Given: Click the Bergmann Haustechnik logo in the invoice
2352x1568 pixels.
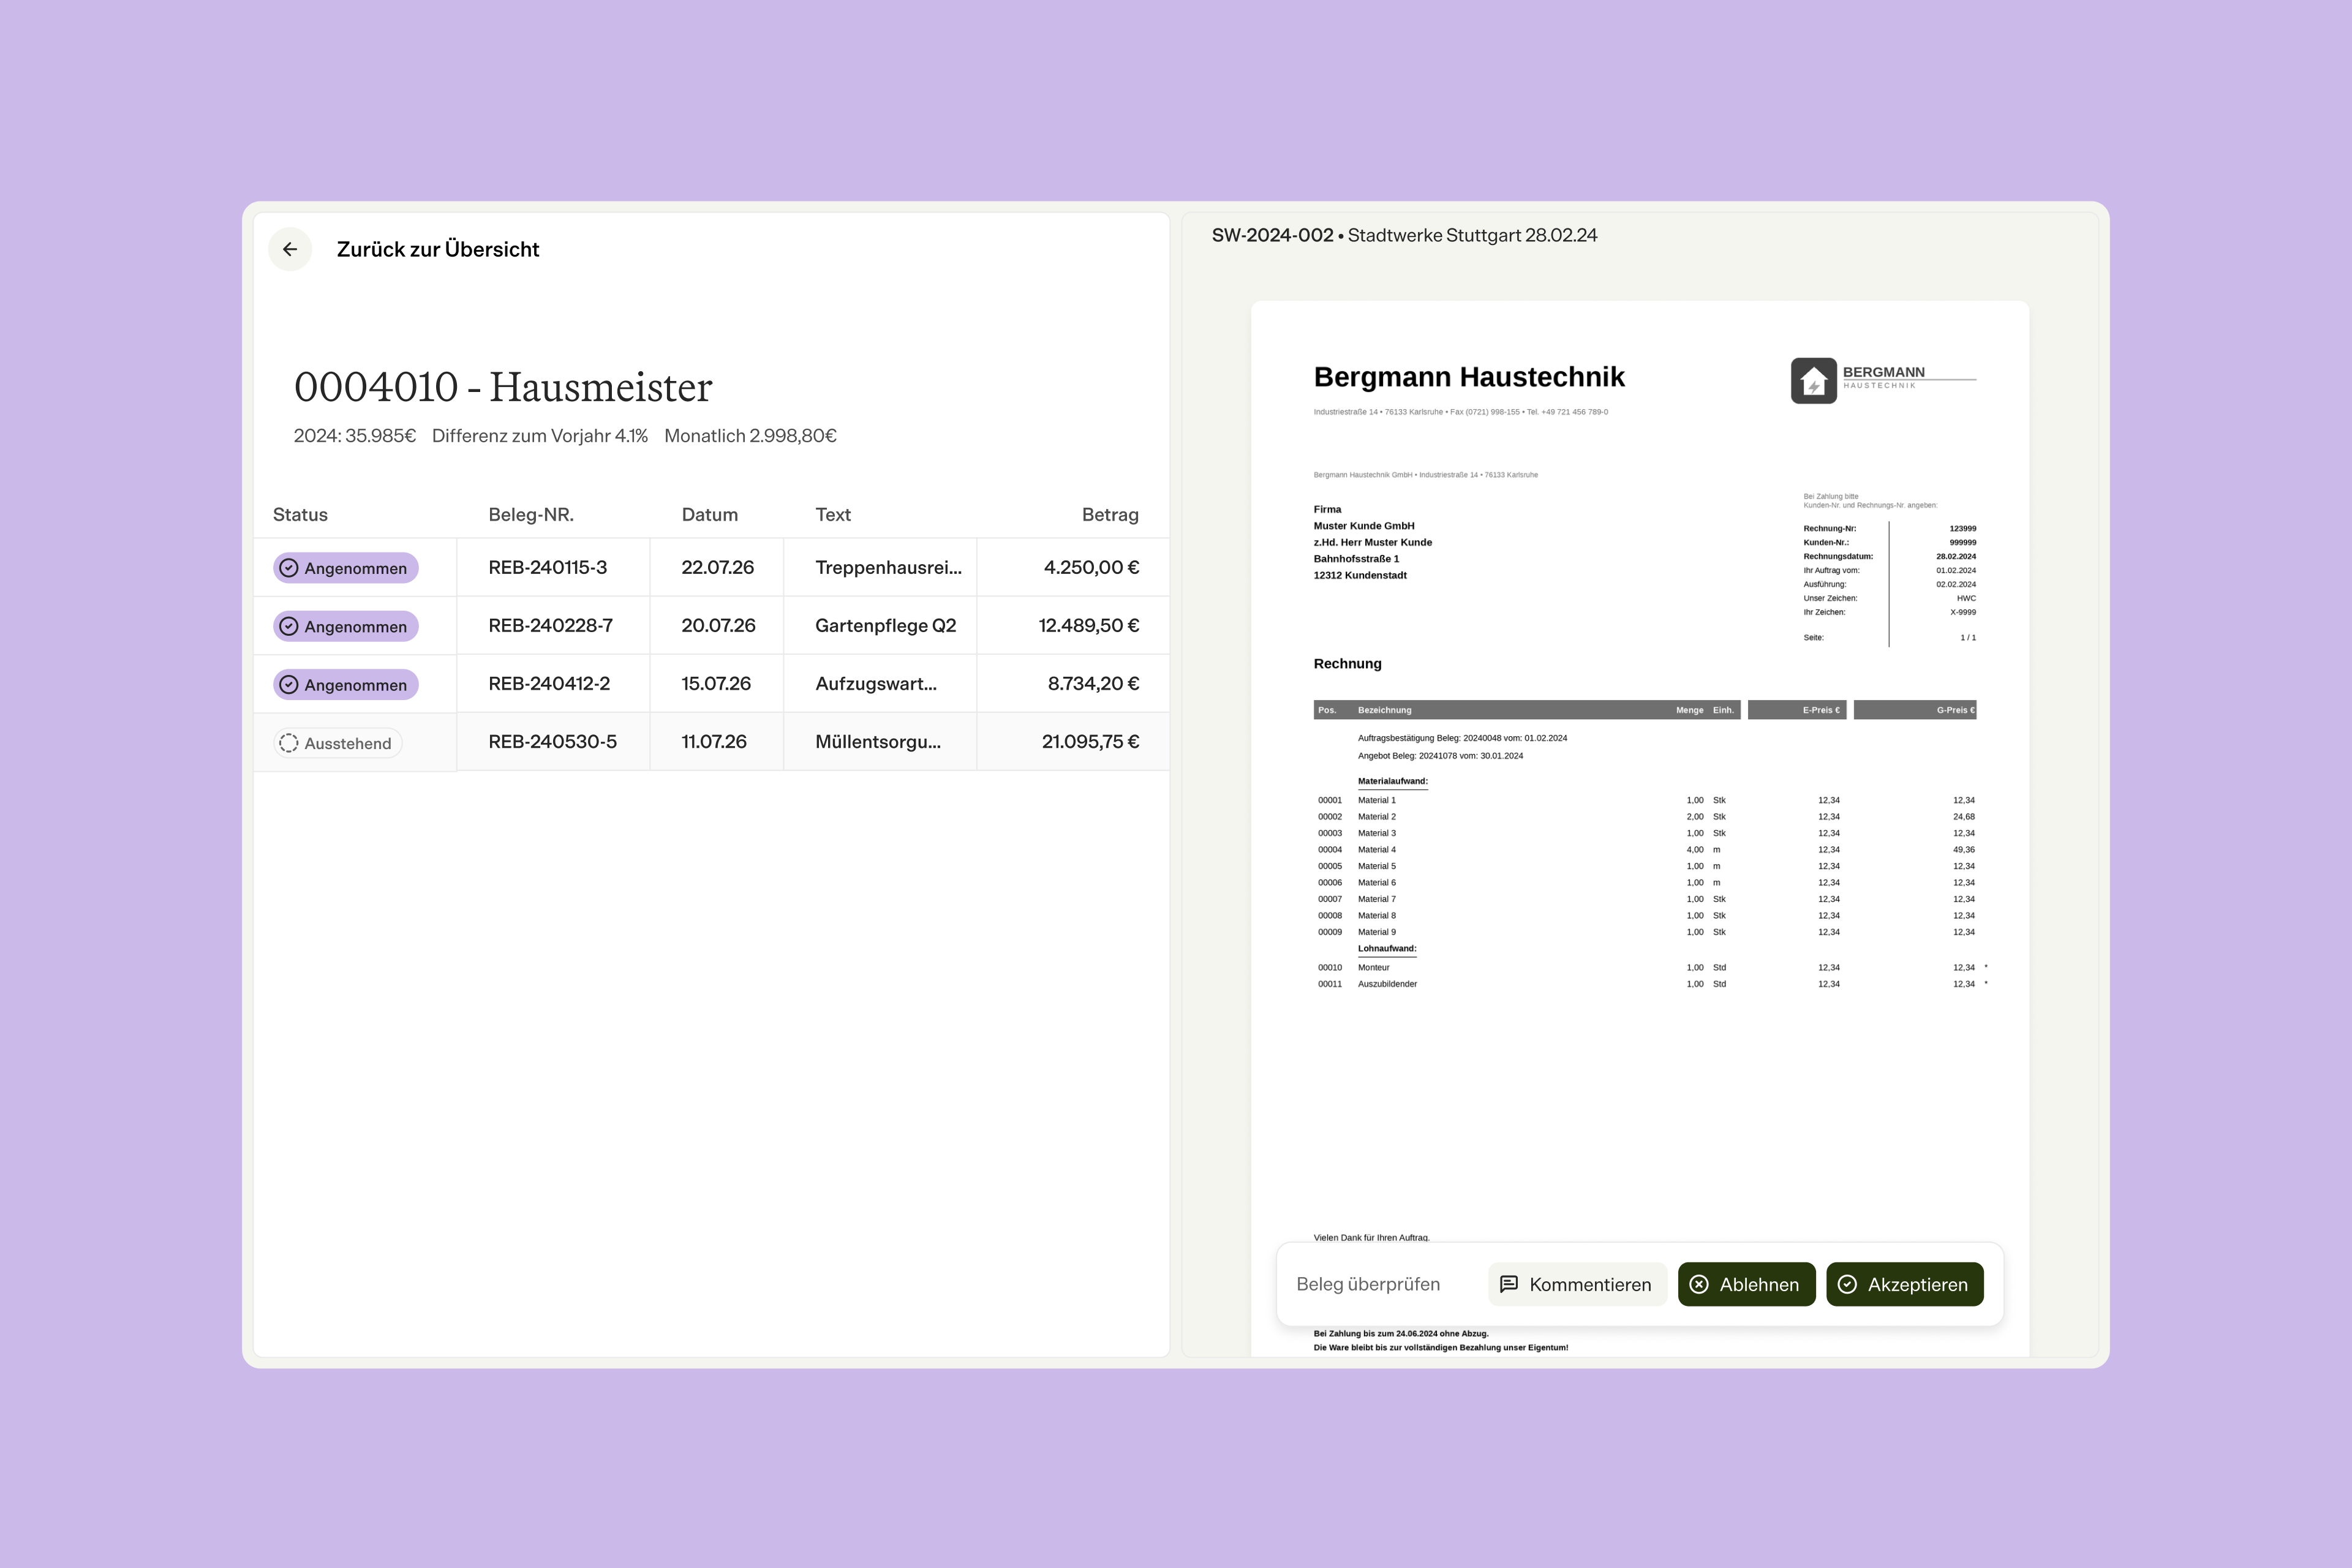Looking at the screenshot, I should tap(1883, 380).
